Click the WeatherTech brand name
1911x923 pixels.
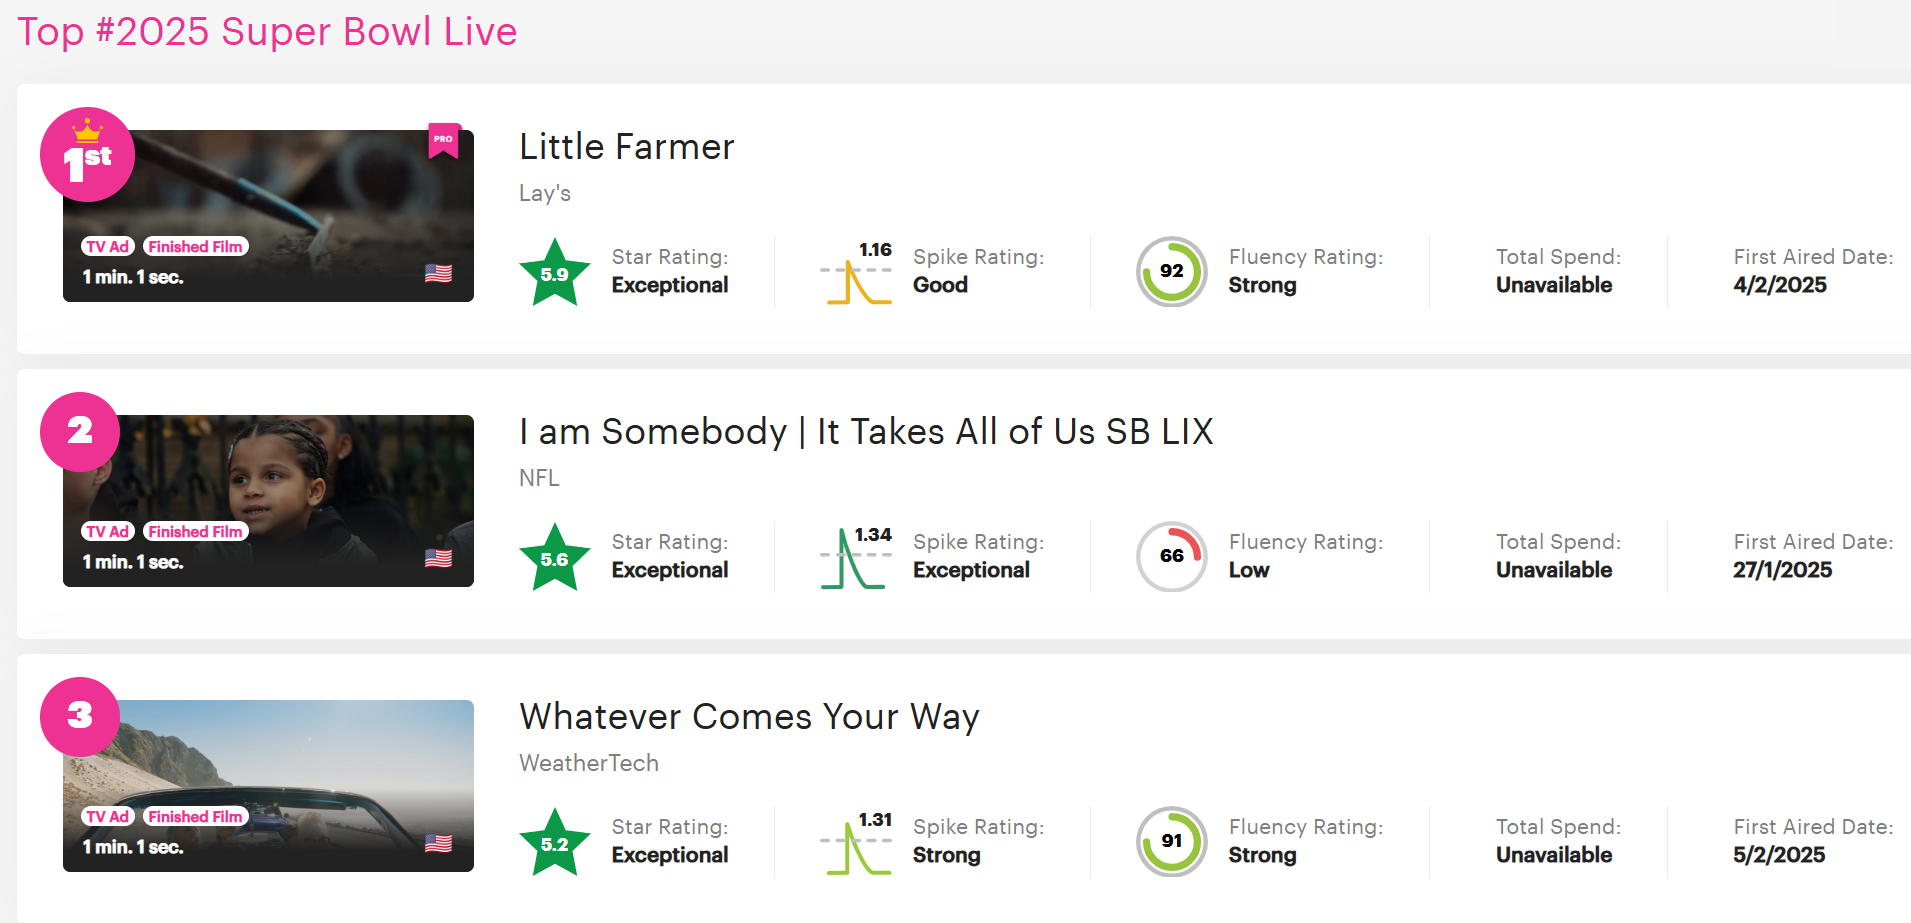589,763
